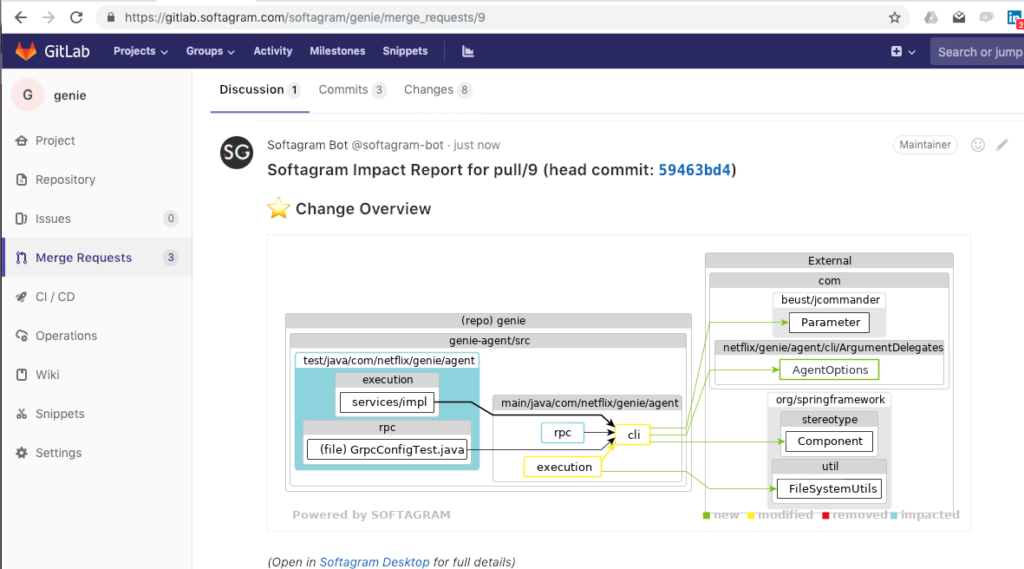
Task: Click the padlock icon in address bar
Action: tap(111, 18)
